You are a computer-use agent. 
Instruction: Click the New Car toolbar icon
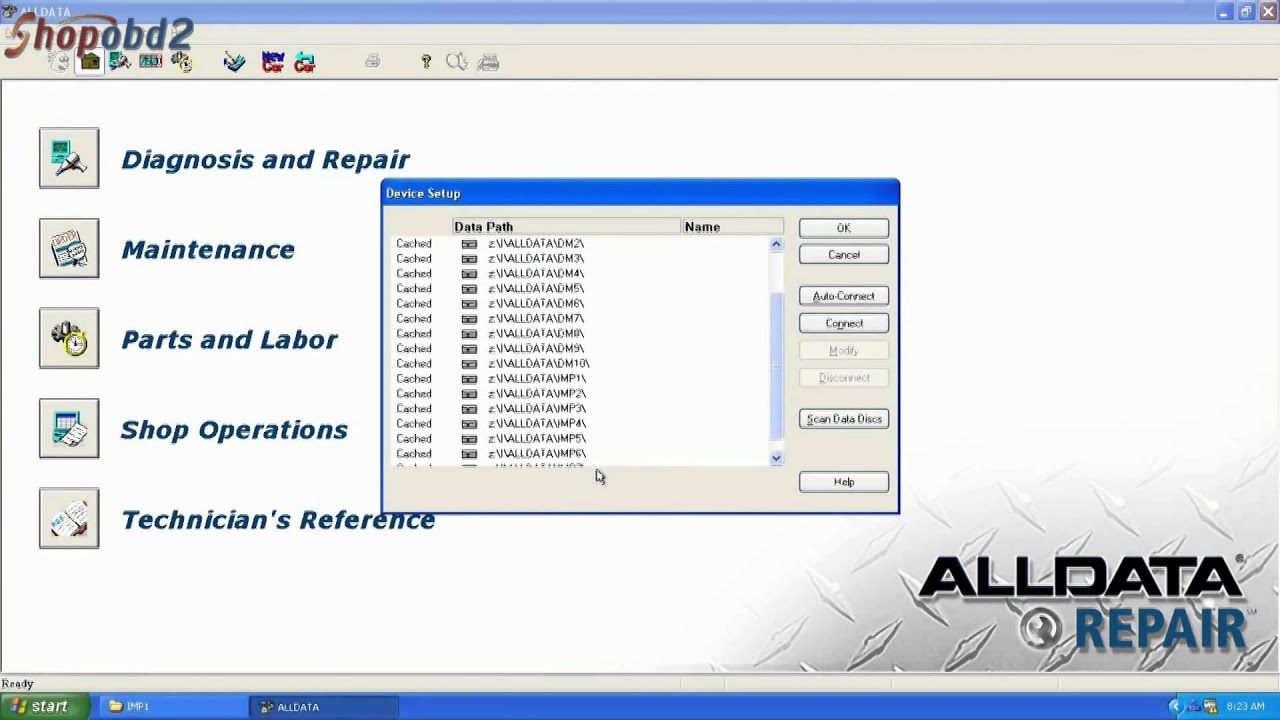273,62
